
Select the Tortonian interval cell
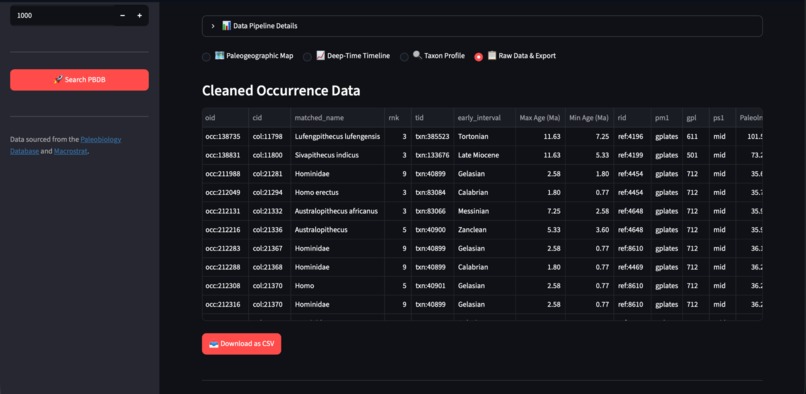[484, 136]
